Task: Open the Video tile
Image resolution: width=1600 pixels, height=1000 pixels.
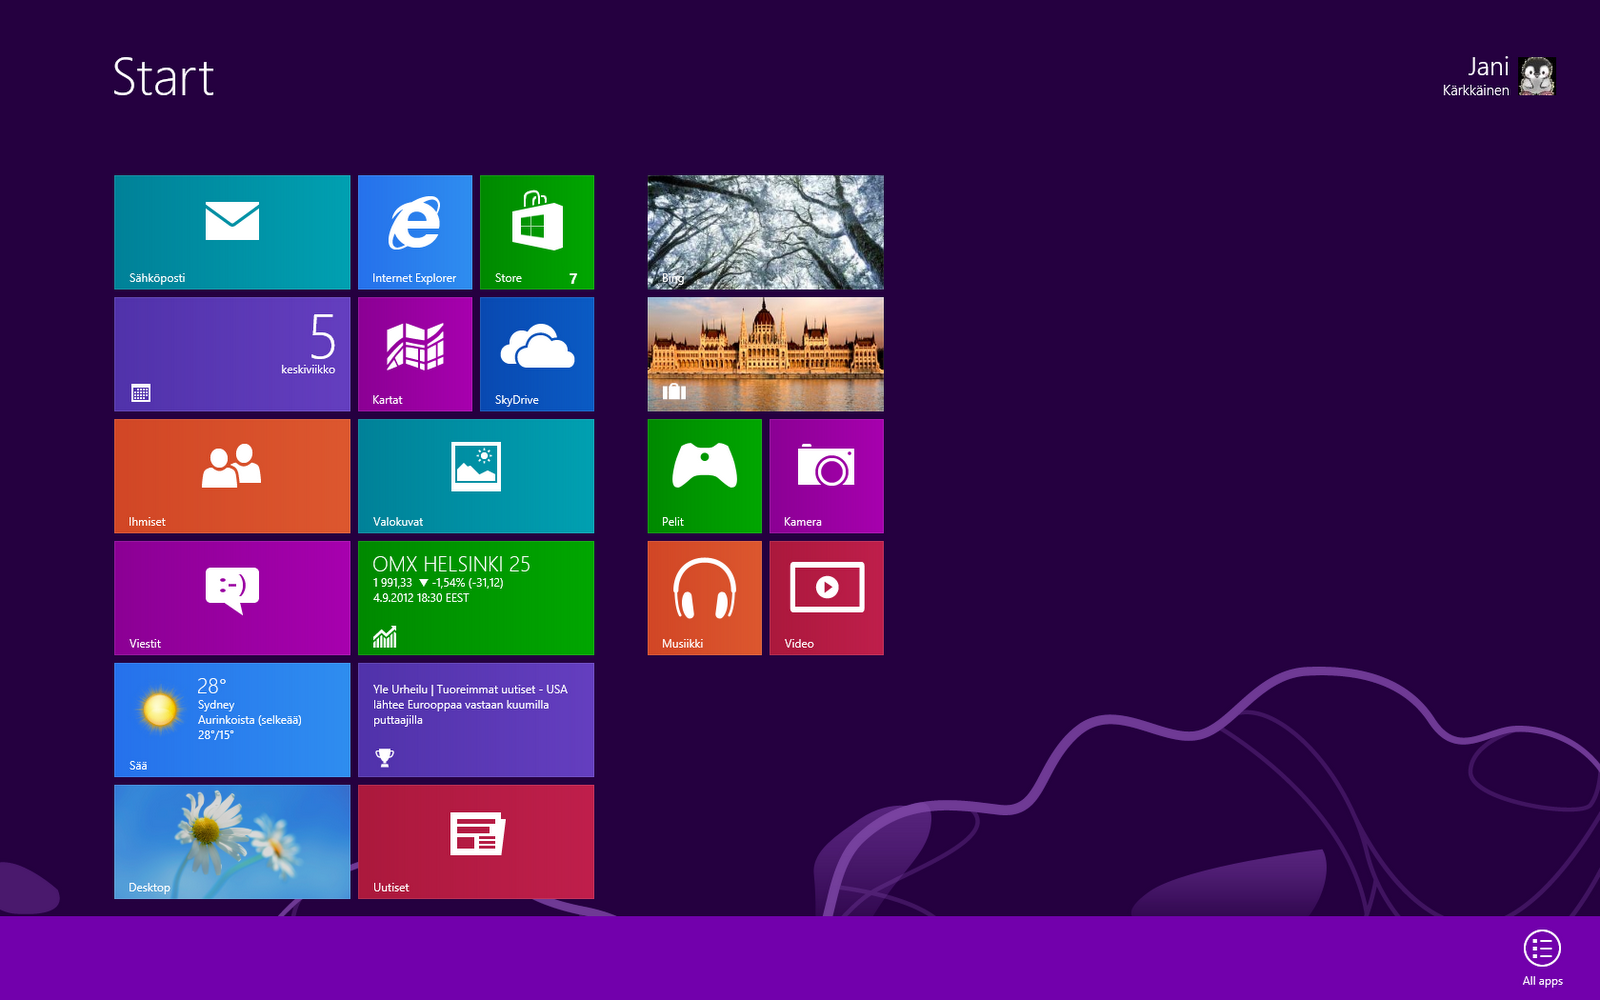Action: point(827,598)
